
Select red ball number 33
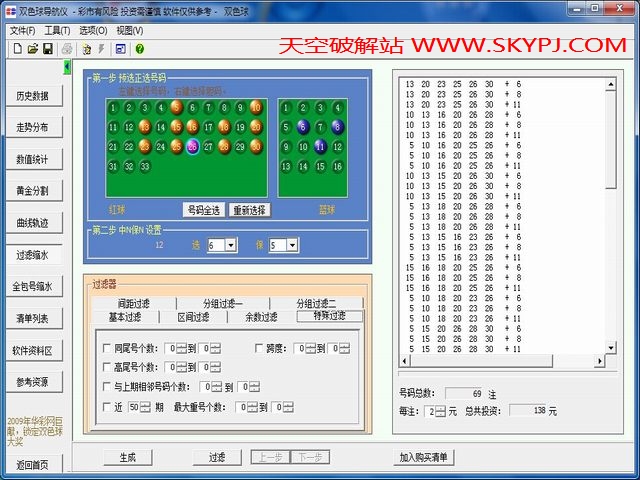[145, 167]
